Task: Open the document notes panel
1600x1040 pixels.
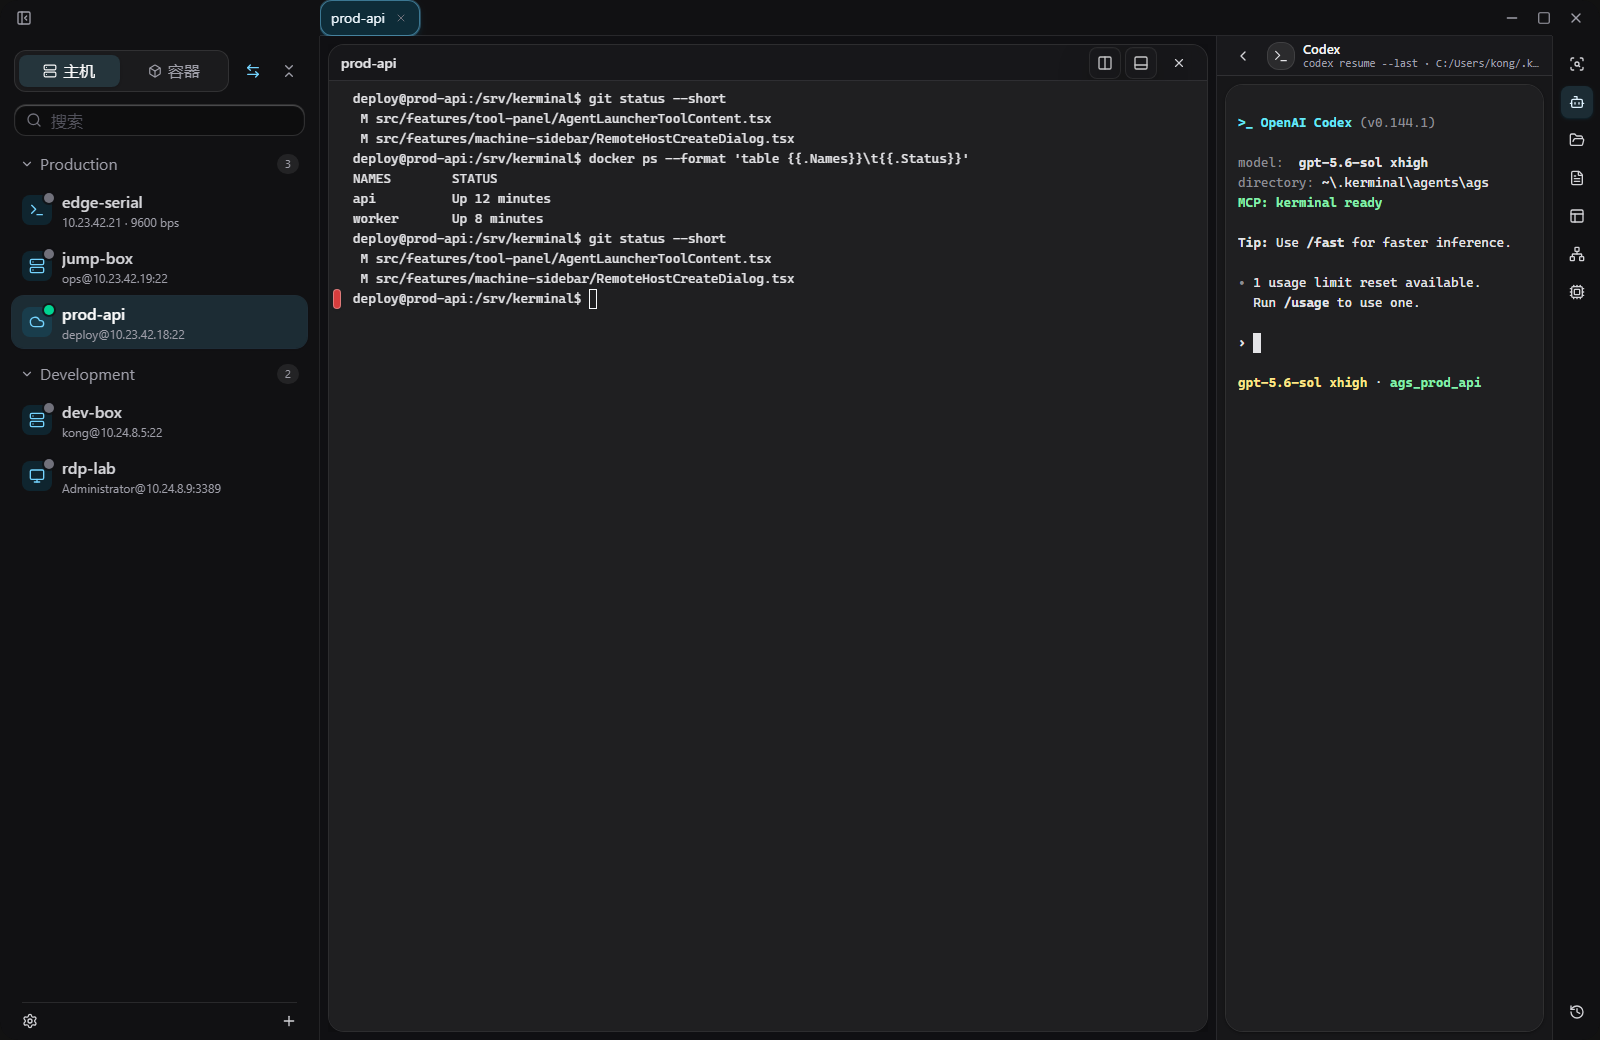Action: pyautogui.click(x=1577, y=178)
